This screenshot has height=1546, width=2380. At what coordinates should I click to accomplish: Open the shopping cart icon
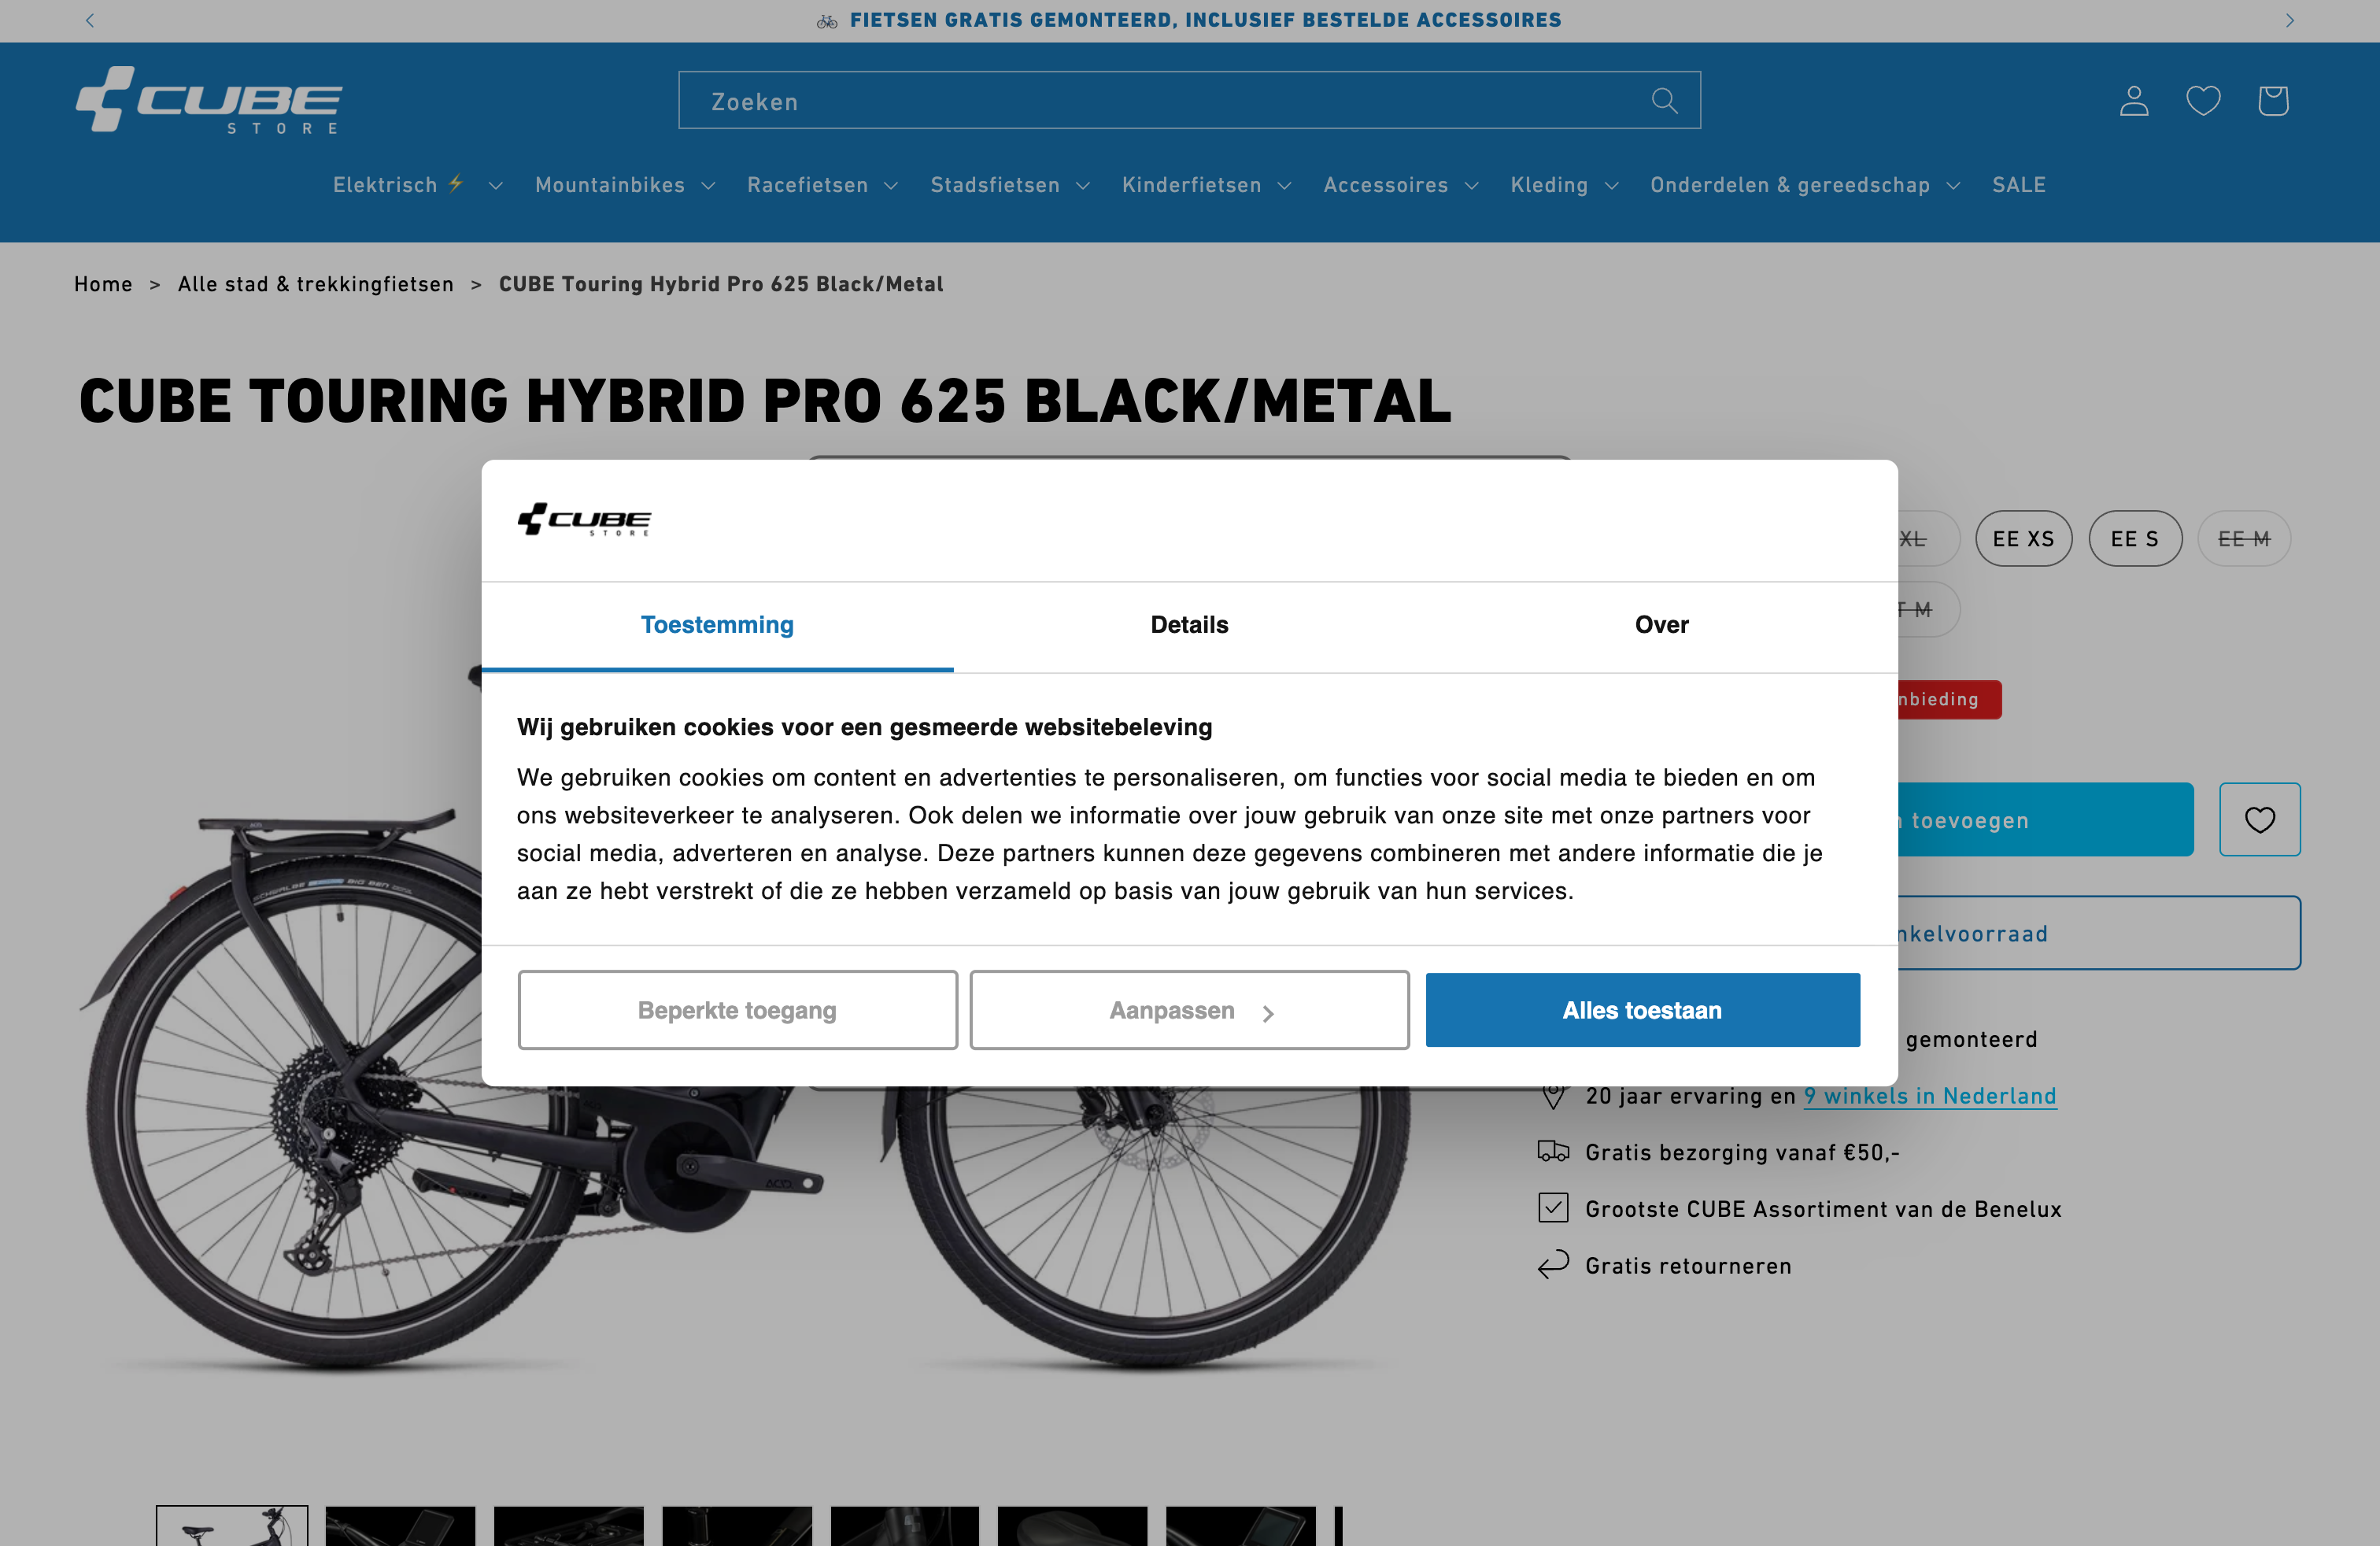(x=2272, y=101)
